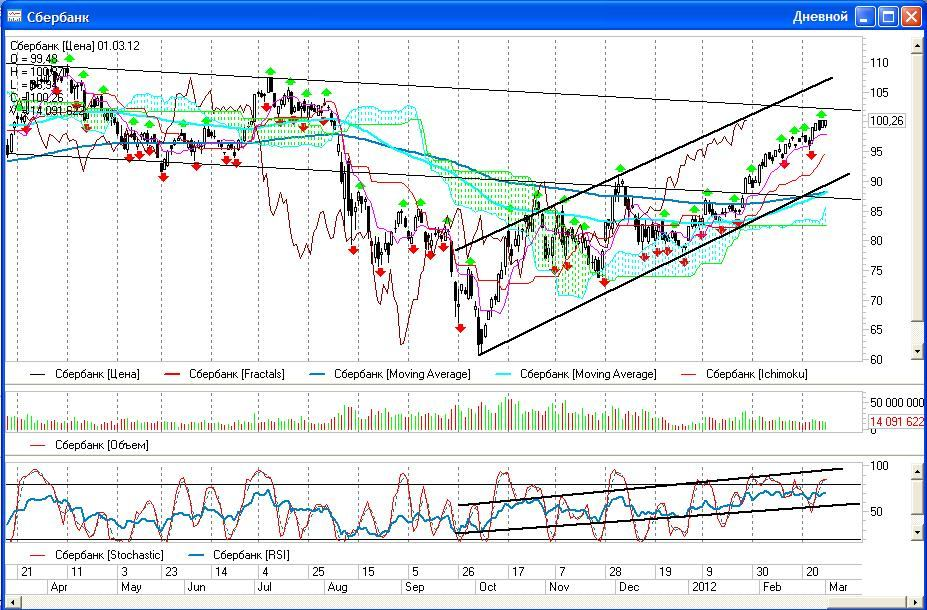Click the Сбербанк [Цена] 01.03.12 data header
Viewport: 927px width, 610px height.
coord(75,46)
